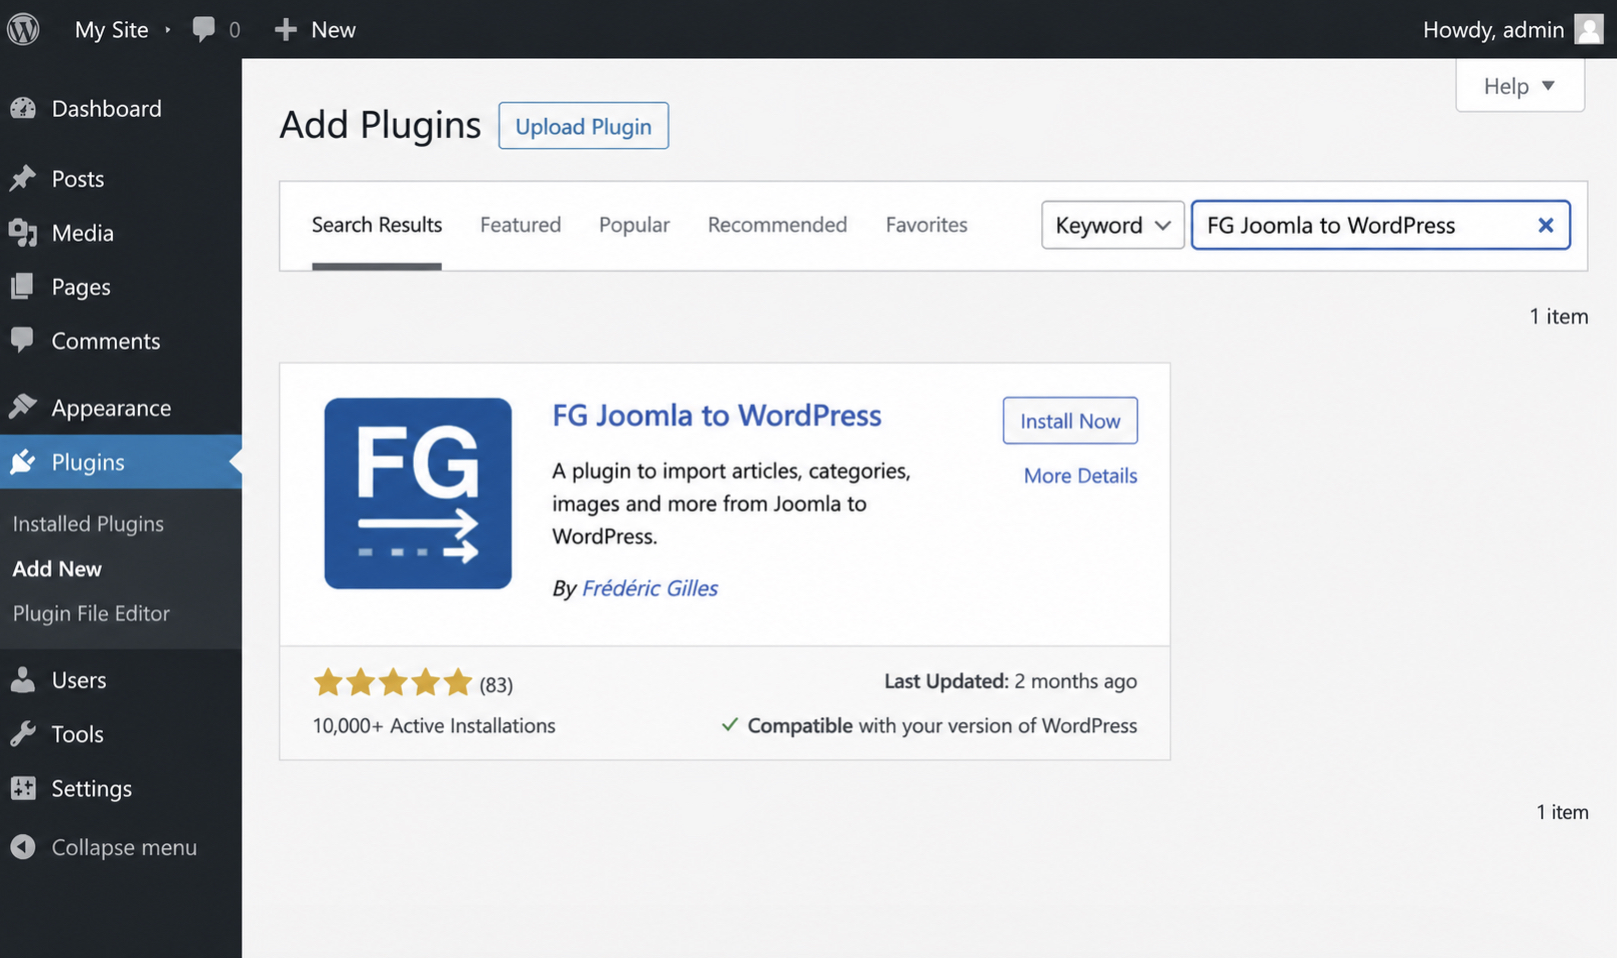Click the Plugins plug icon
1617x958 pixels.
tap(23, 462)
